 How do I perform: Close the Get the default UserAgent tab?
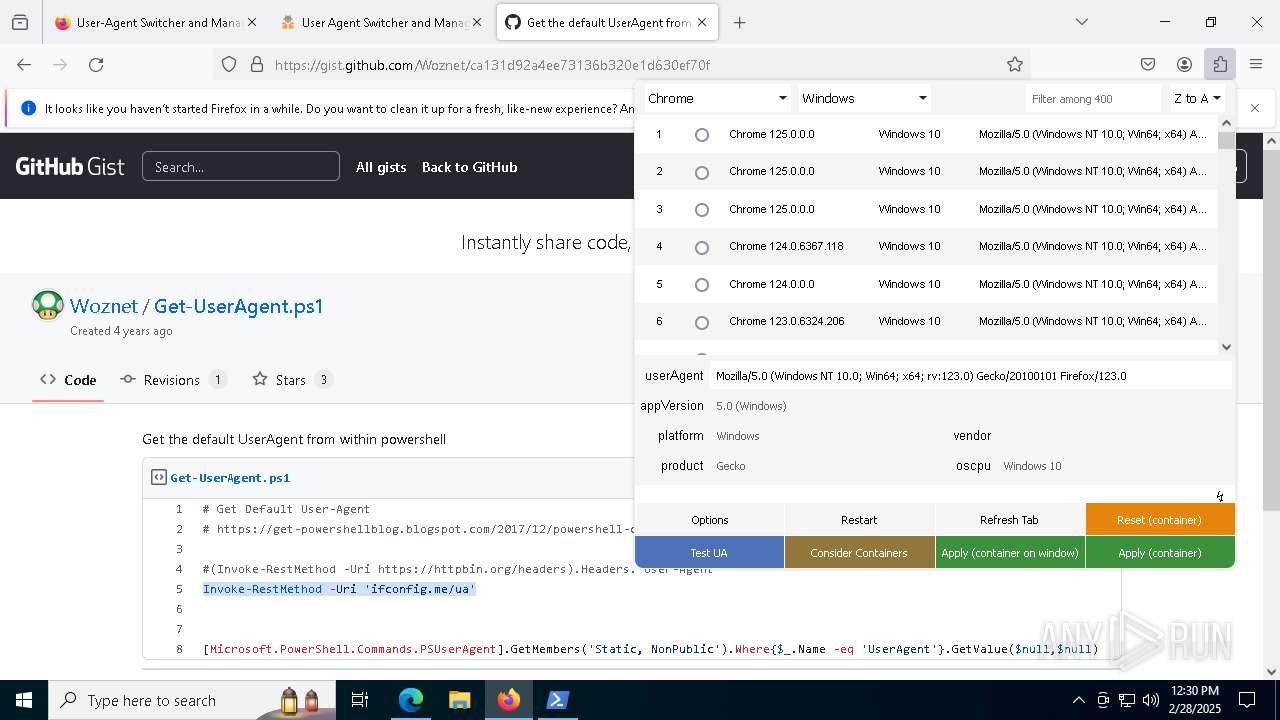[703, 22]
